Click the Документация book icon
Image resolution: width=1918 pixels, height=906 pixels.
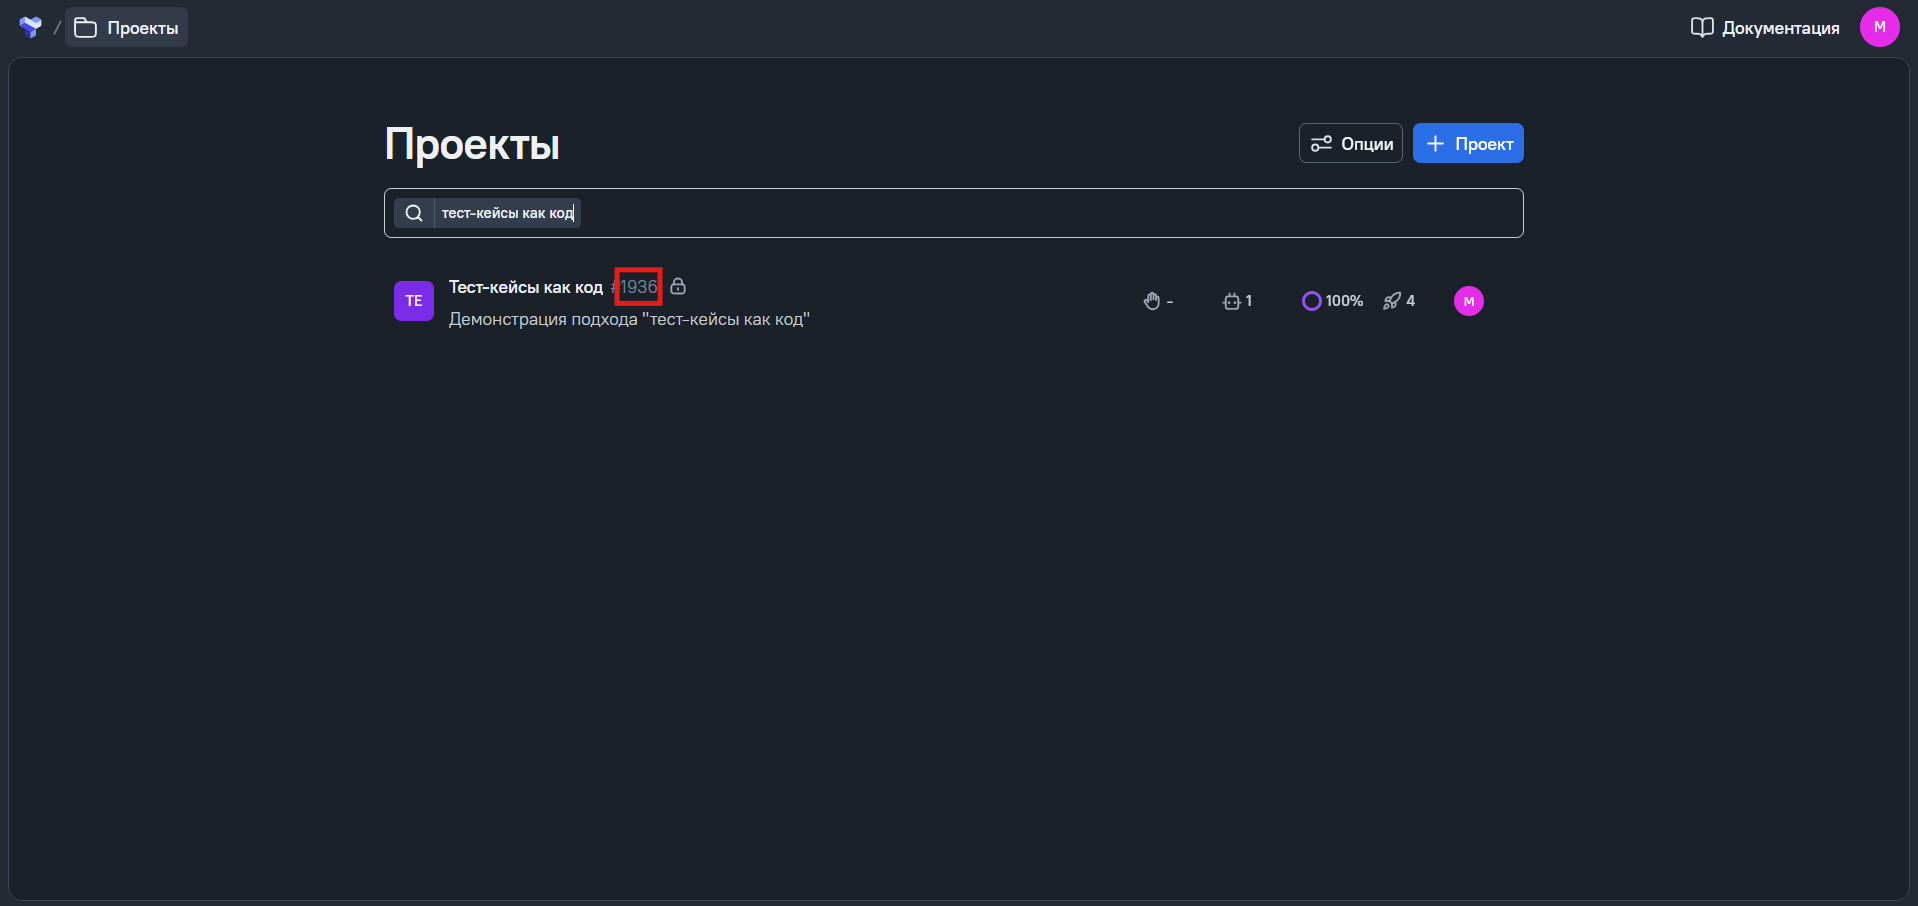pos(1701,28)
